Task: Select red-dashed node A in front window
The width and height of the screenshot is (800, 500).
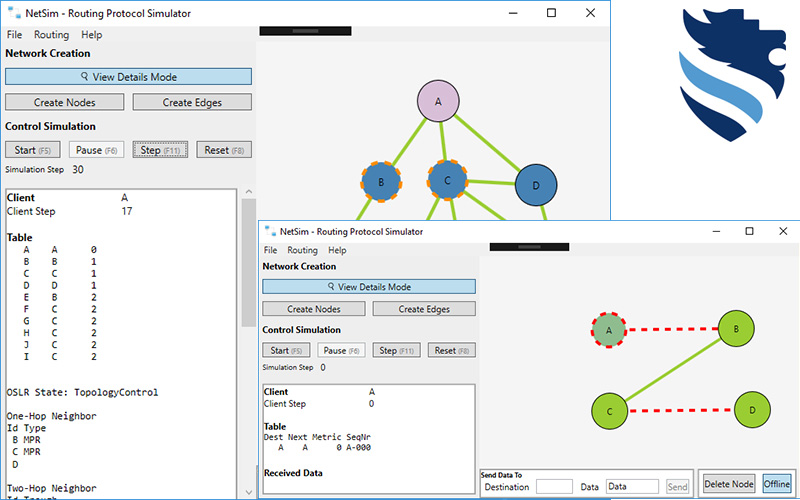Action: tap(609, 330)
